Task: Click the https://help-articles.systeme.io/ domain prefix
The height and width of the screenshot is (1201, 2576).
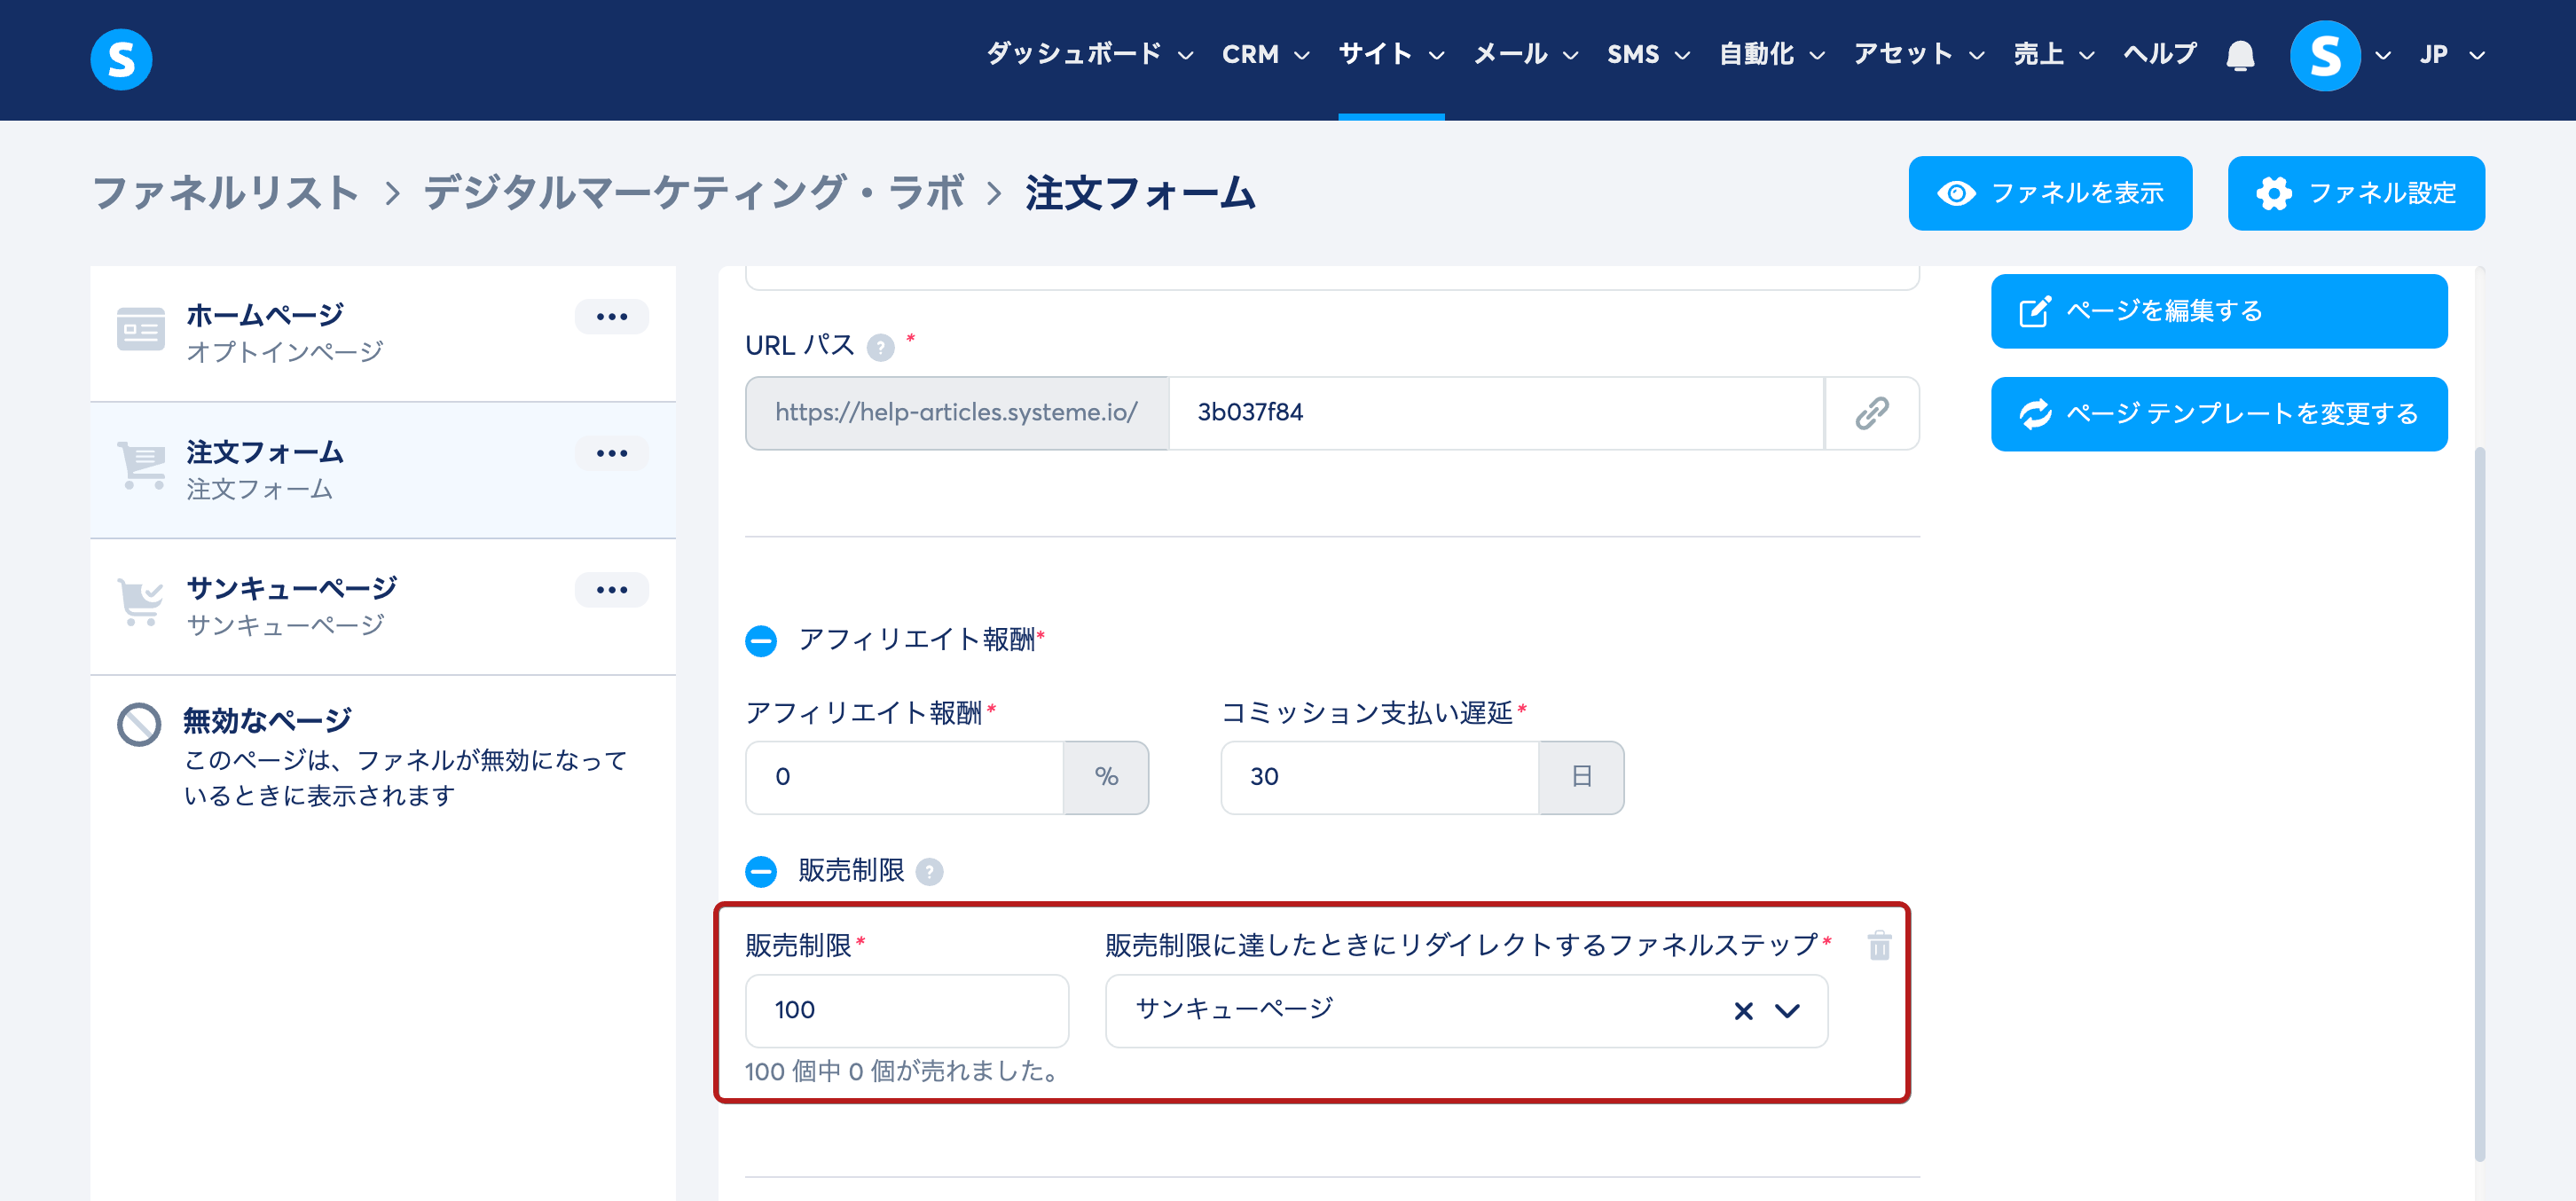Action: tap(956, 413)
